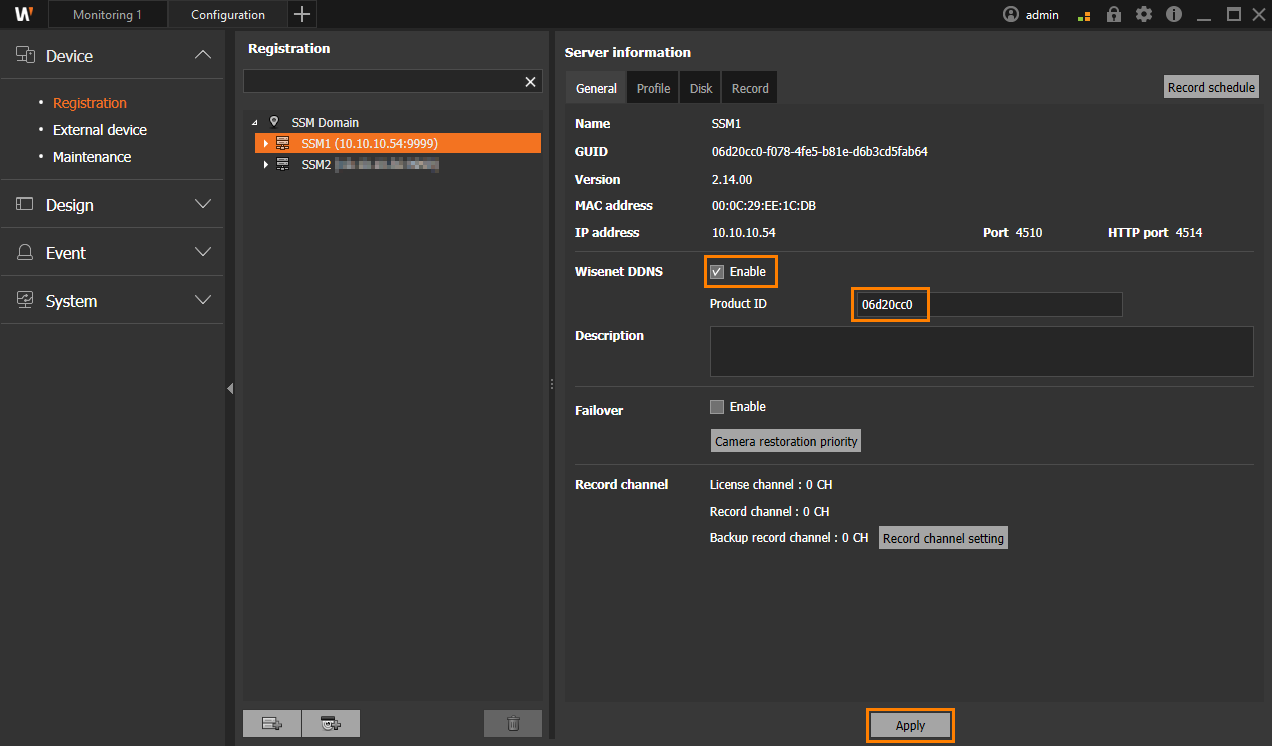Click the Record schedule button
Screen dimensions: 1272x746
pyautogui.click(x=1211, y=87)
